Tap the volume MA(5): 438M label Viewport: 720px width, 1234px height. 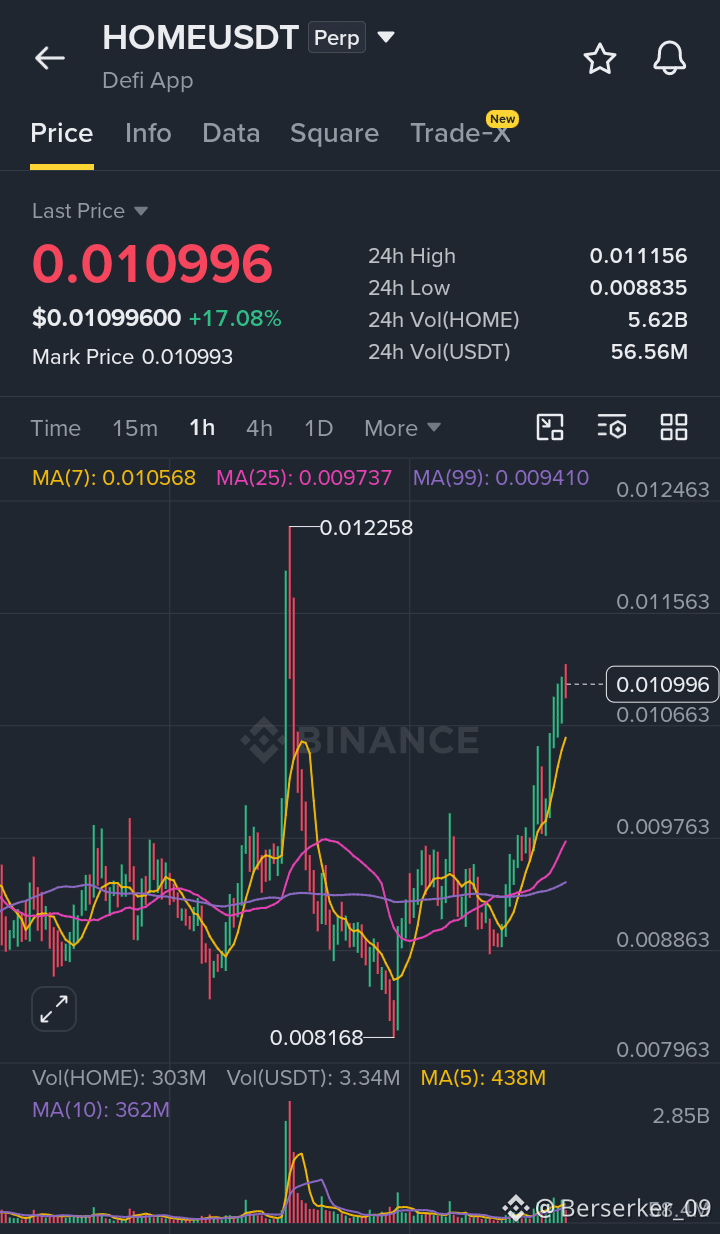tap(483, 1078)
